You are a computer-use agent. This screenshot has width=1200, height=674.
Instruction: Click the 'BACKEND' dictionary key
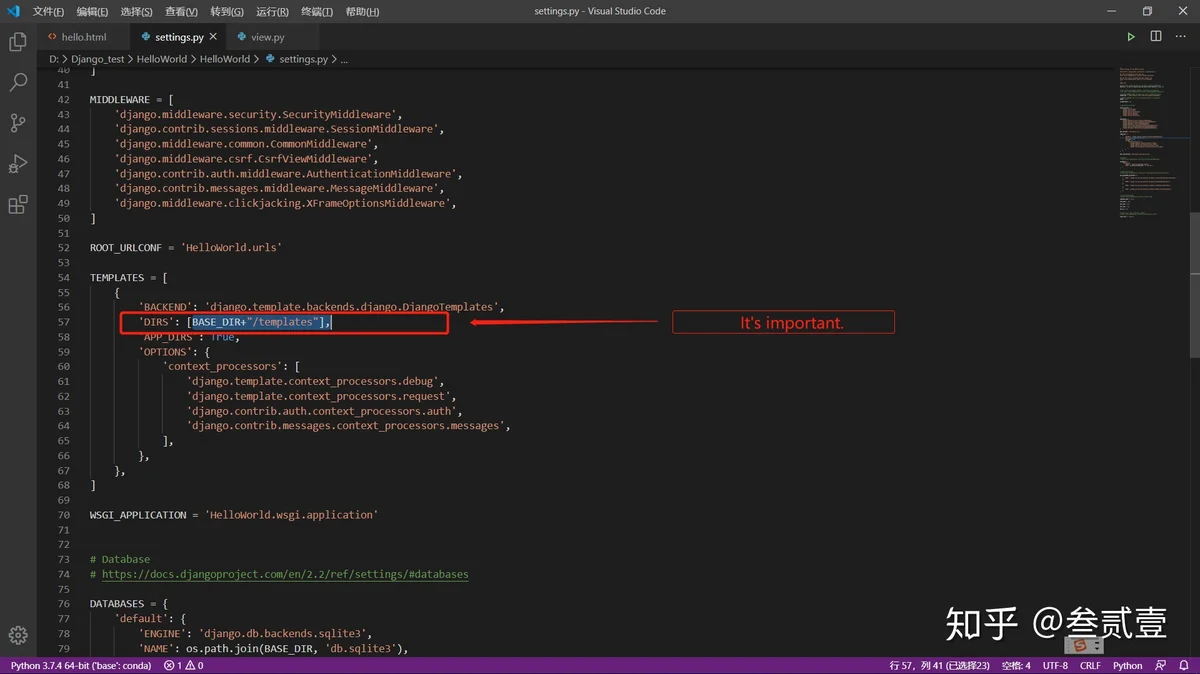166,307
